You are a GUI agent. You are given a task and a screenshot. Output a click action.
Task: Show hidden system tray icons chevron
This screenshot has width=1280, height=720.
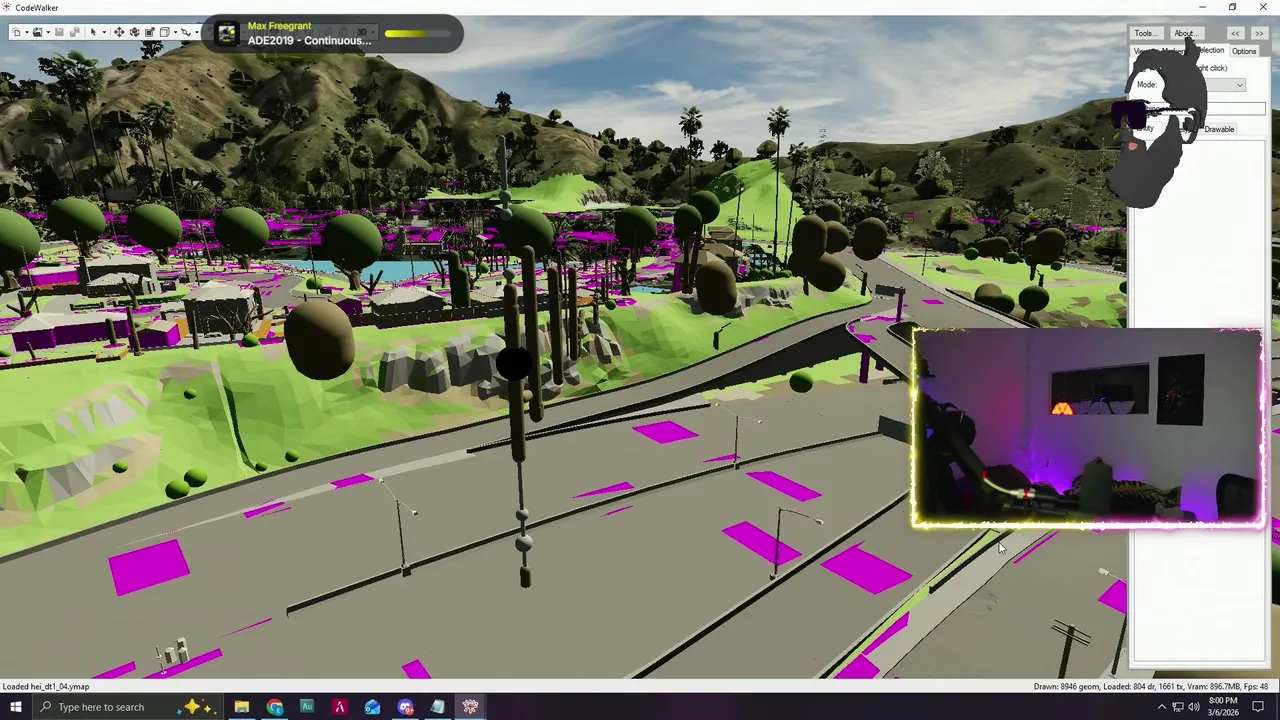coord(1161,707)
